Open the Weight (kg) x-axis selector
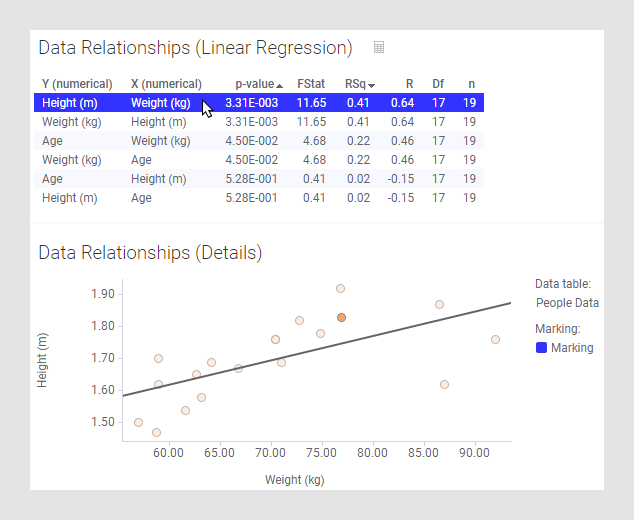 point(294,480)
